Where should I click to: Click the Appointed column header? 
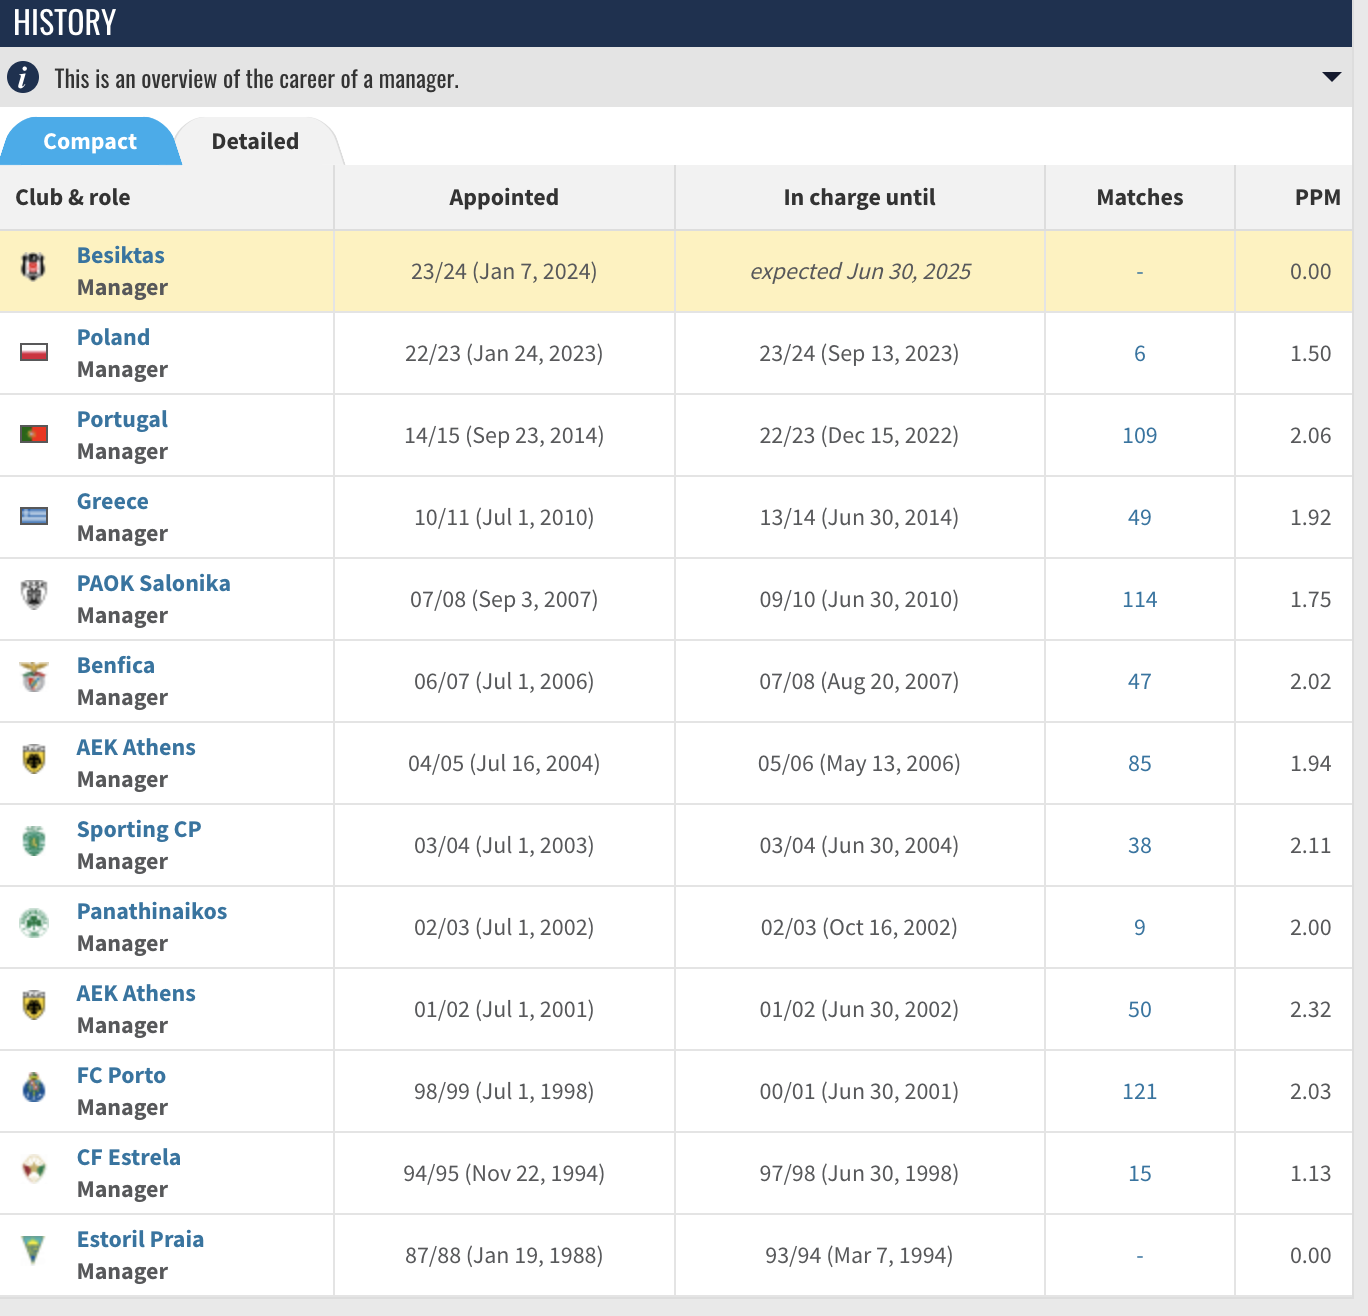(x=504, y=197)
